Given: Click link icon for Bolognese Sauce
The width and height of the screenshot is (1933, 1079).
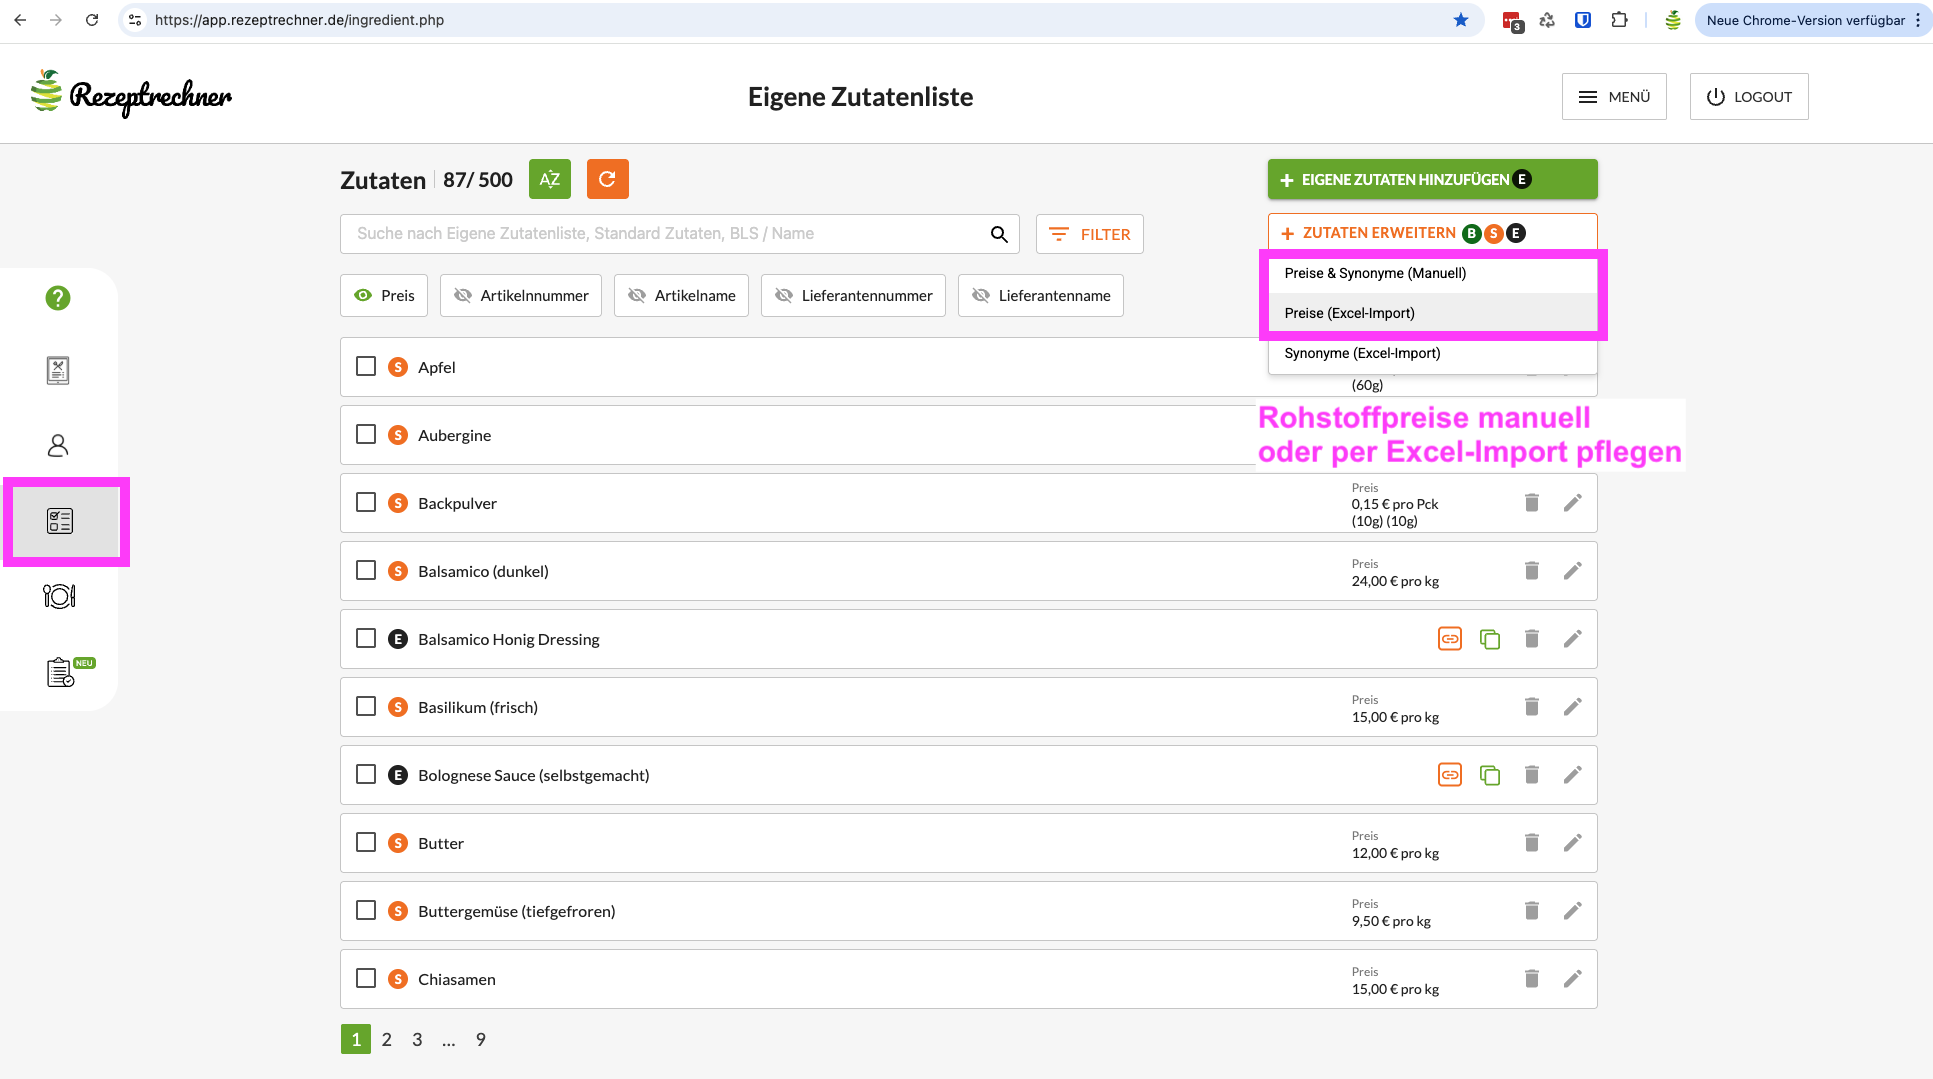Looking at the screenshot, I should [1449, 775].
